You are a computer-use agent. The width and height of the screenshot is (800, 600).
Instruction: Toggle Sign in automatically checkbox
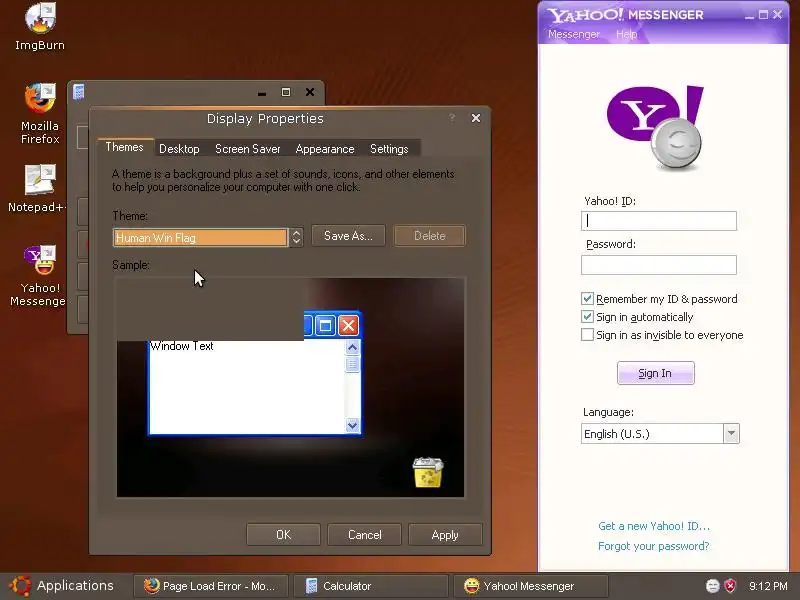(x=587, y=317)
